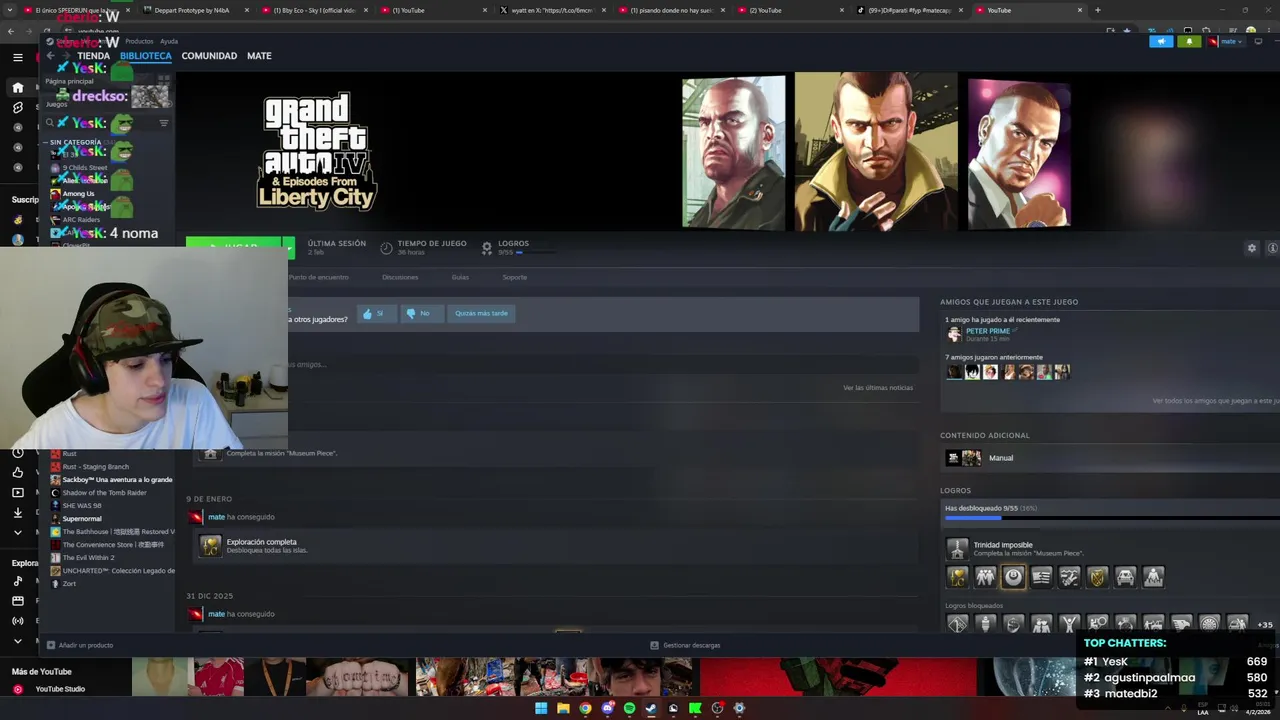Open the Comunidad menu in Steam

[x=209, y=56]
